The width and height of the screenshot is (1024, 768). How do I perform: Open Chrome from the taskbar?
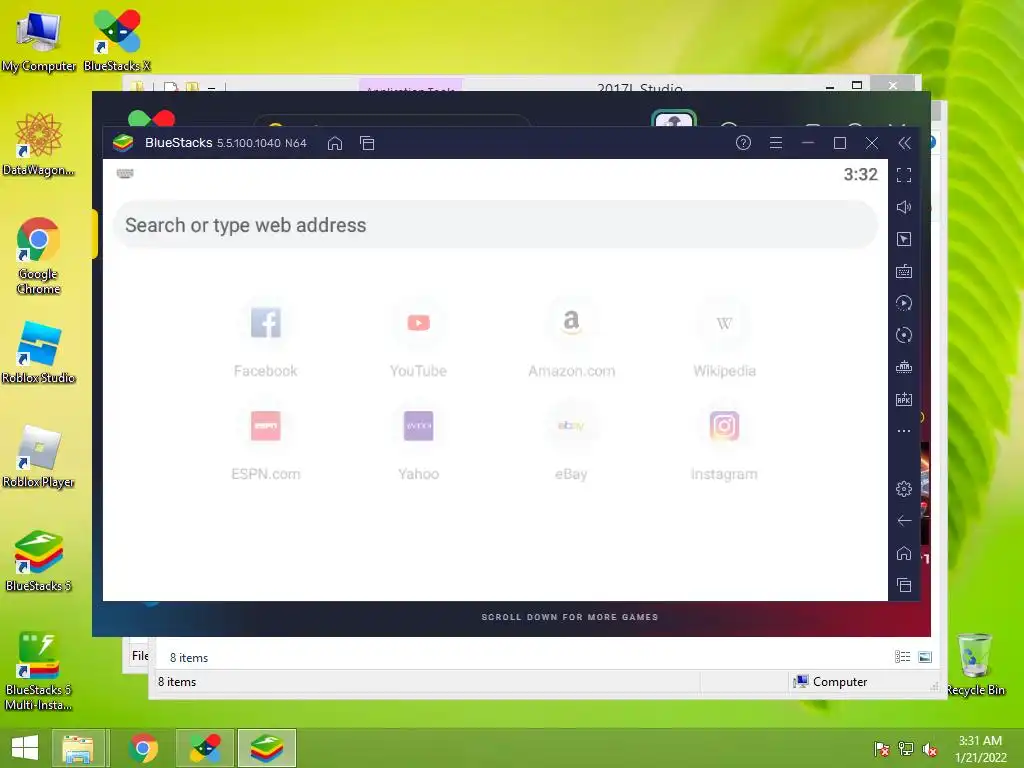click(x=144, y=748)
